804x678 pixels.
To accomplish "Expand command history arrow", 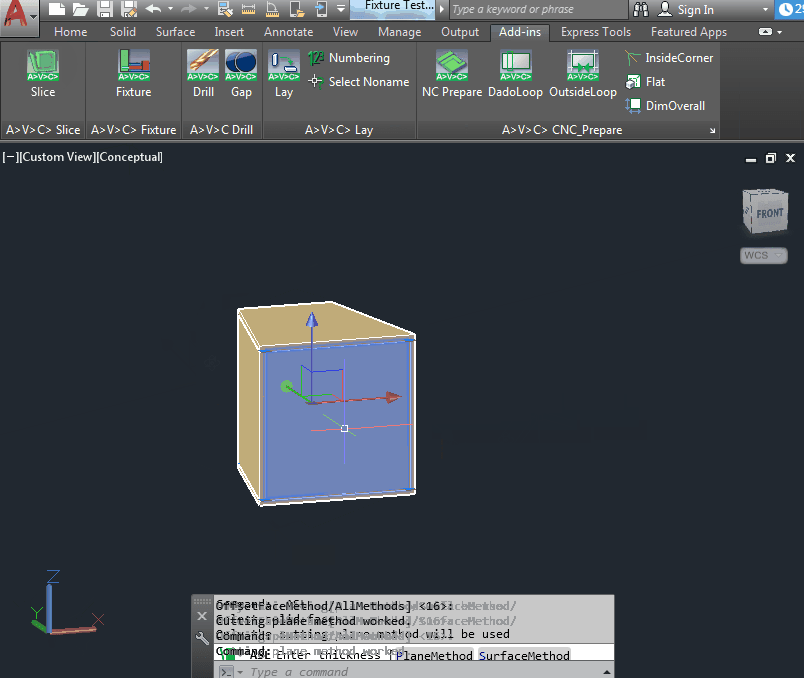I will pos(607,672).
